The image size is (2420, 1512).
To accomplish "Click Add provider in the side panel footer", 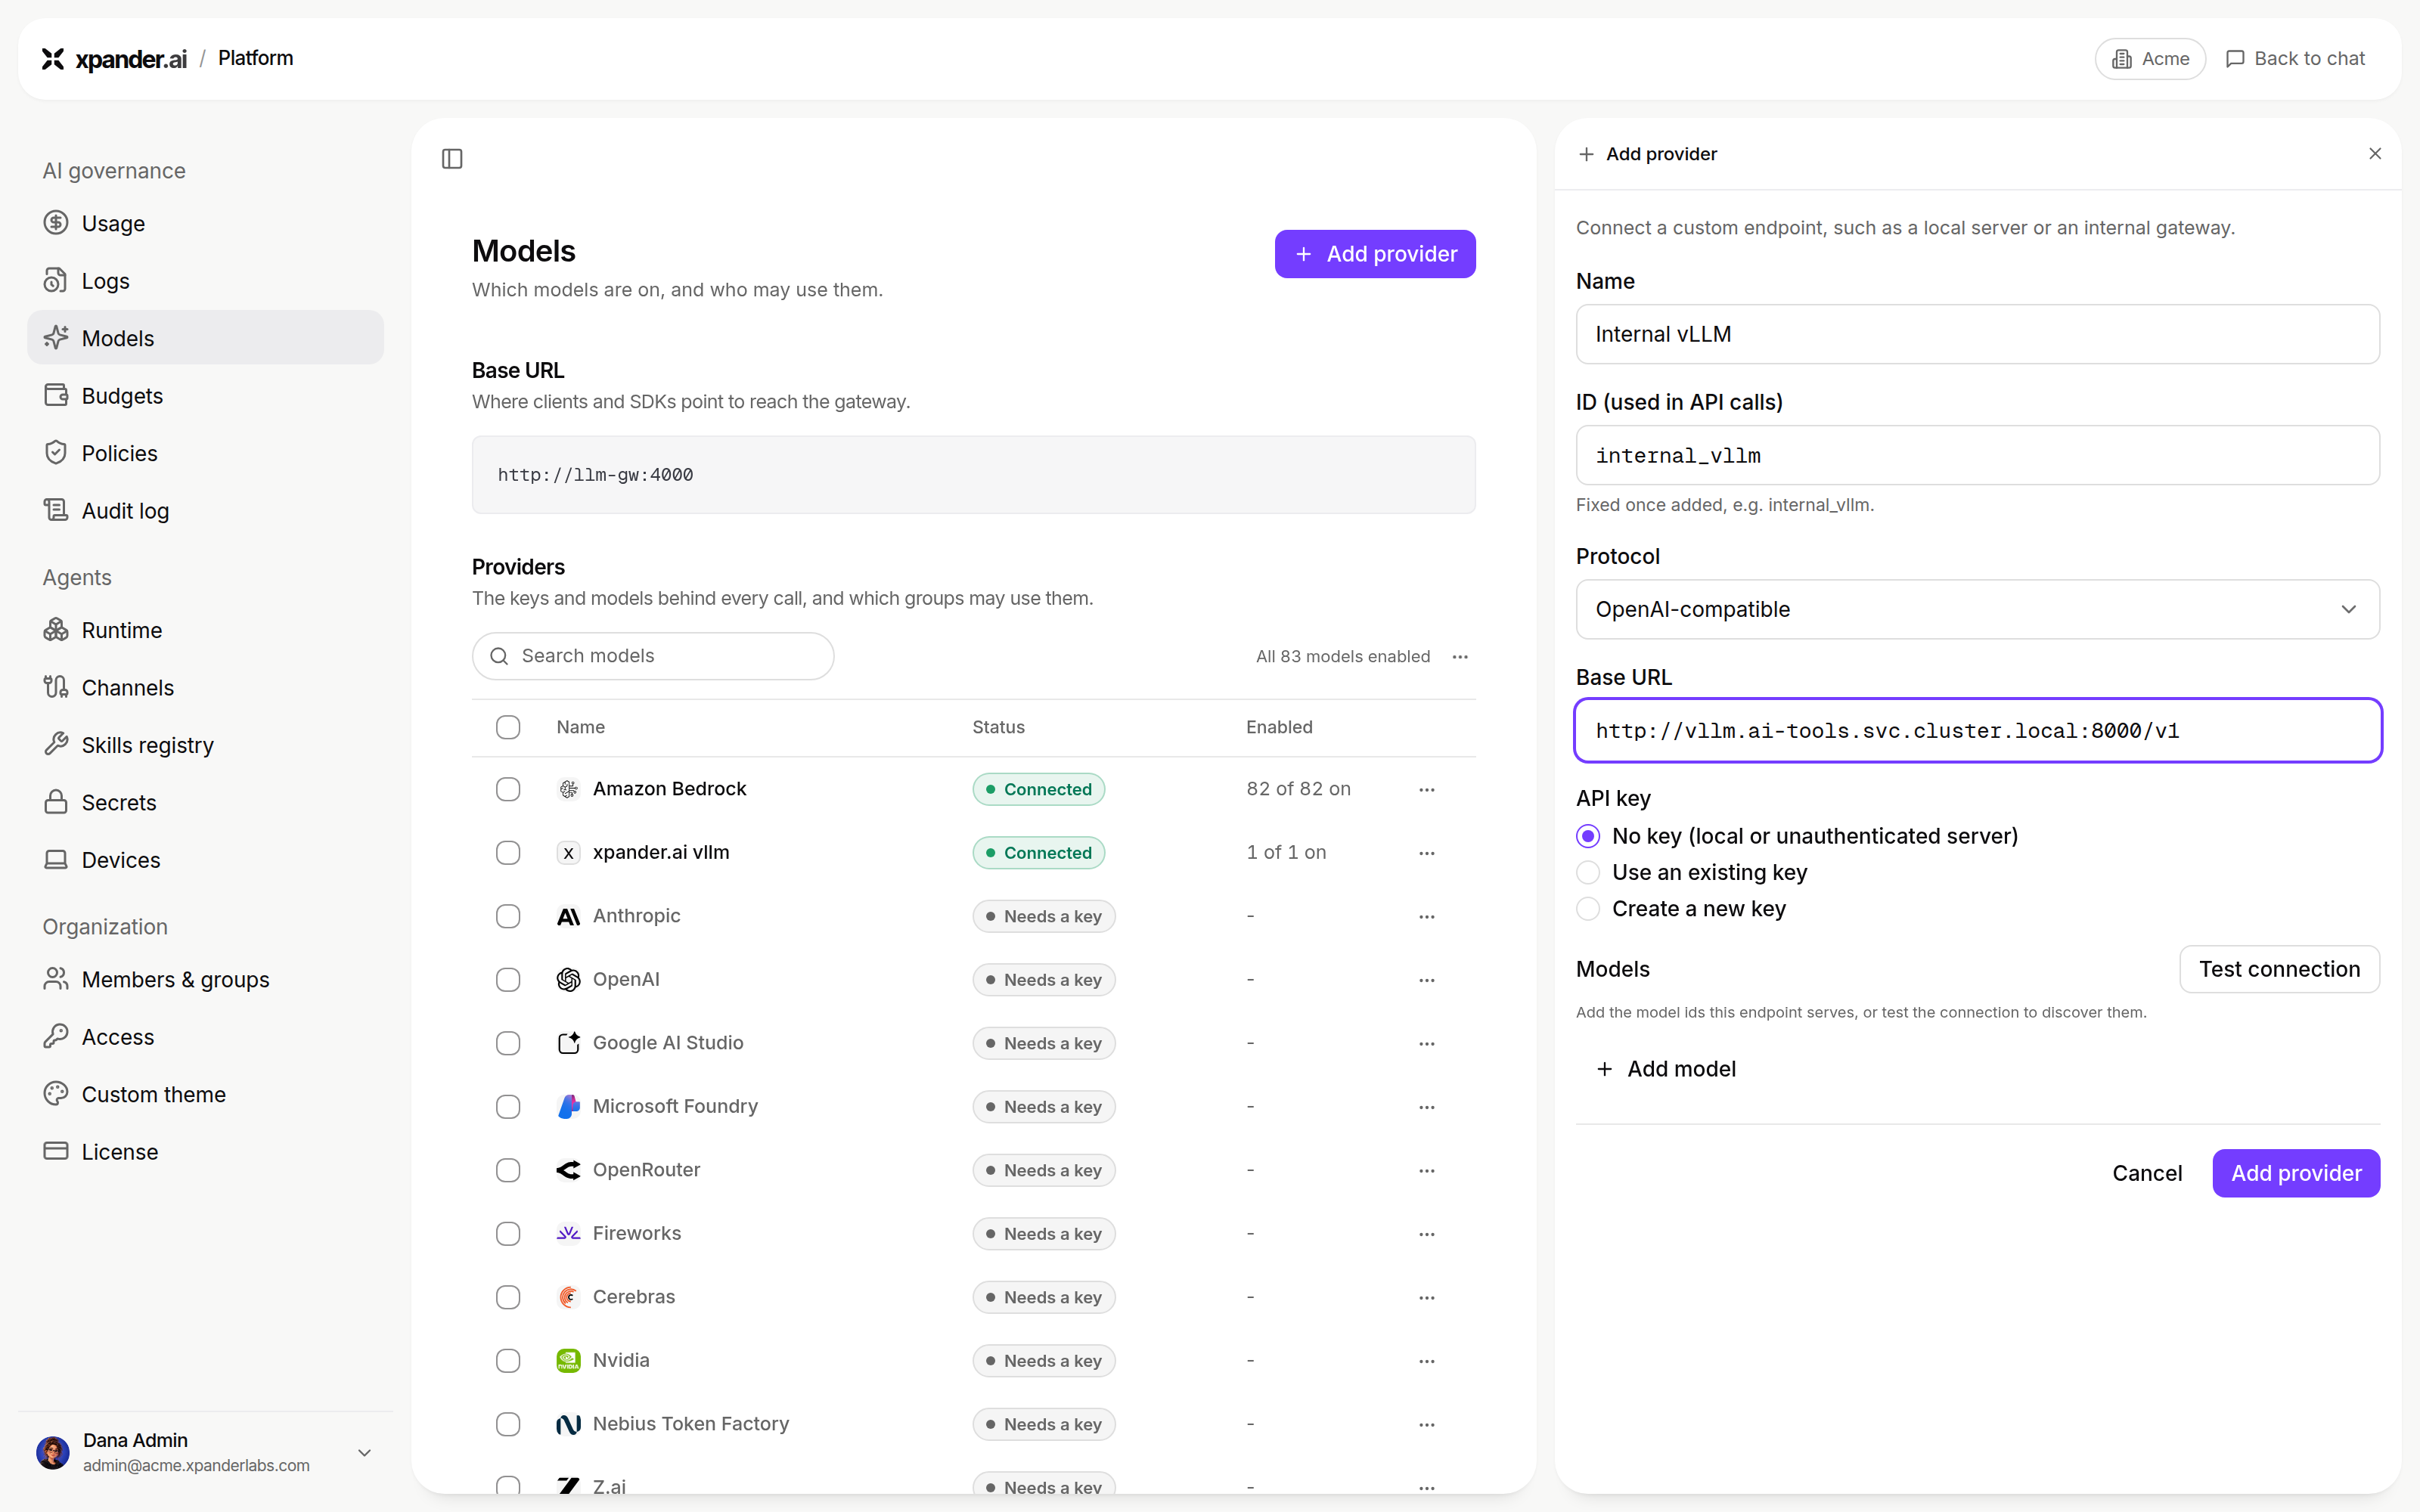I will pos(2296,1173).
